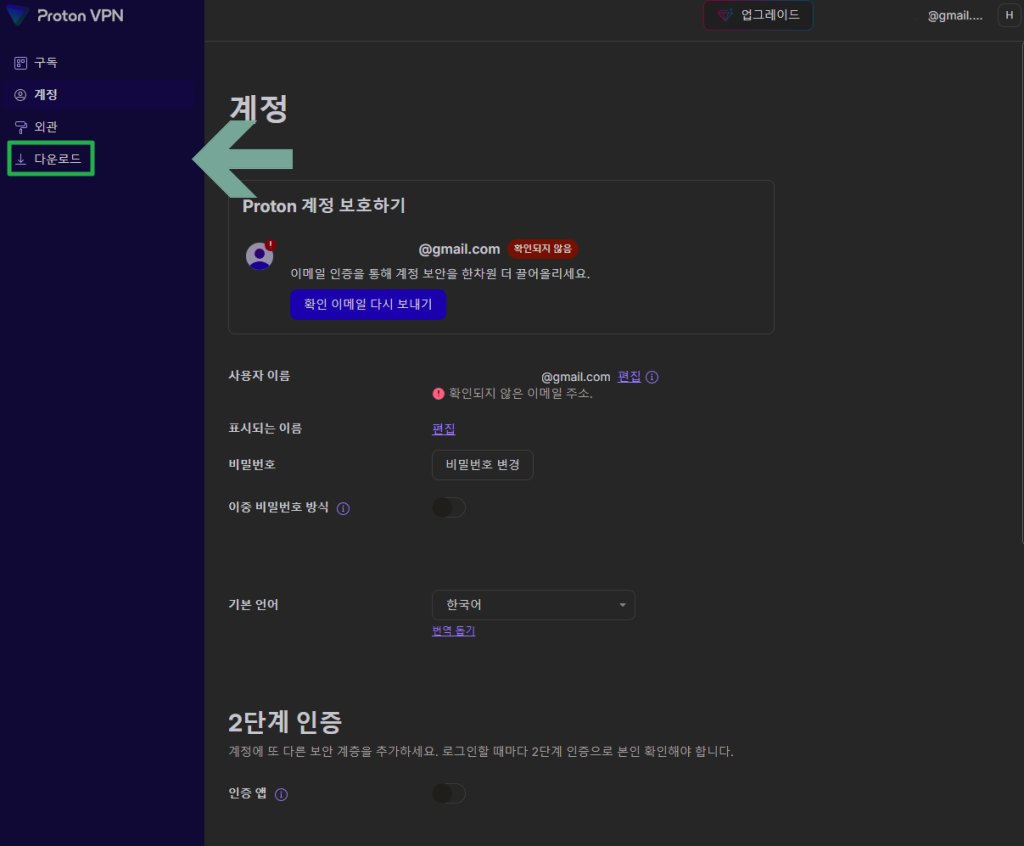
Task: Open the 번역 돕기 link
Action: 453,631
